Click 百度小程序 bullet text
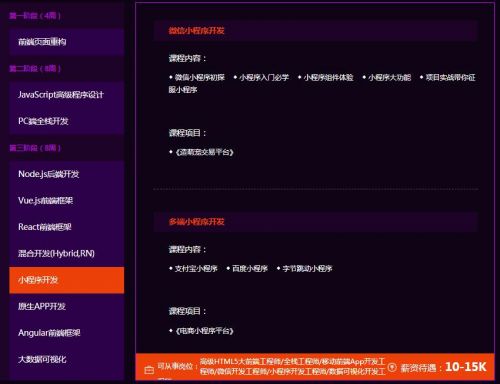This screenshot has height=384, width=500. 250,269
